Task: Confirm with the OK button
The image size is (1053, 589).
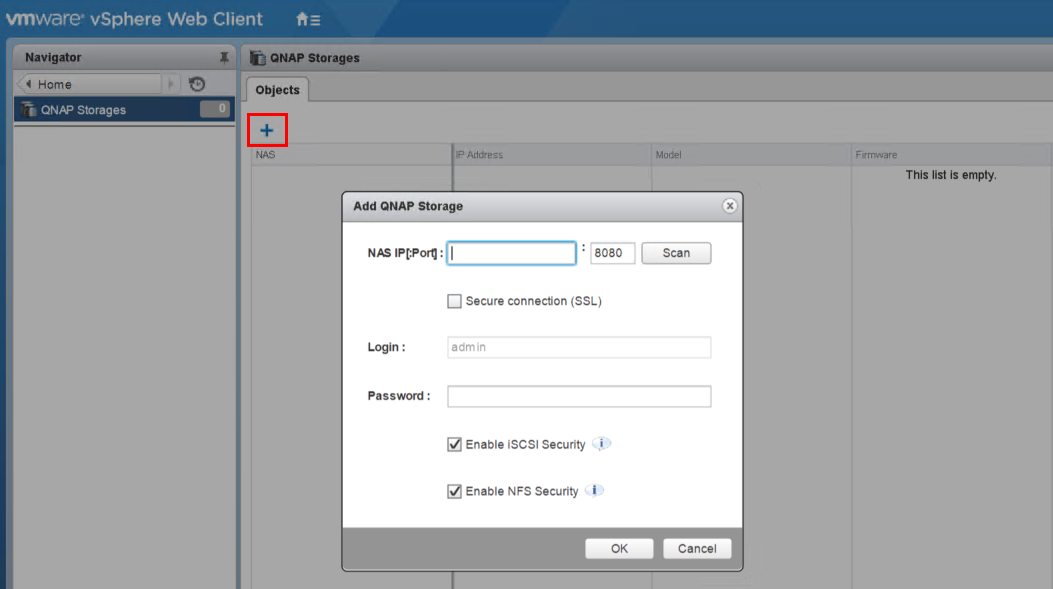Action: click(619, 548)
